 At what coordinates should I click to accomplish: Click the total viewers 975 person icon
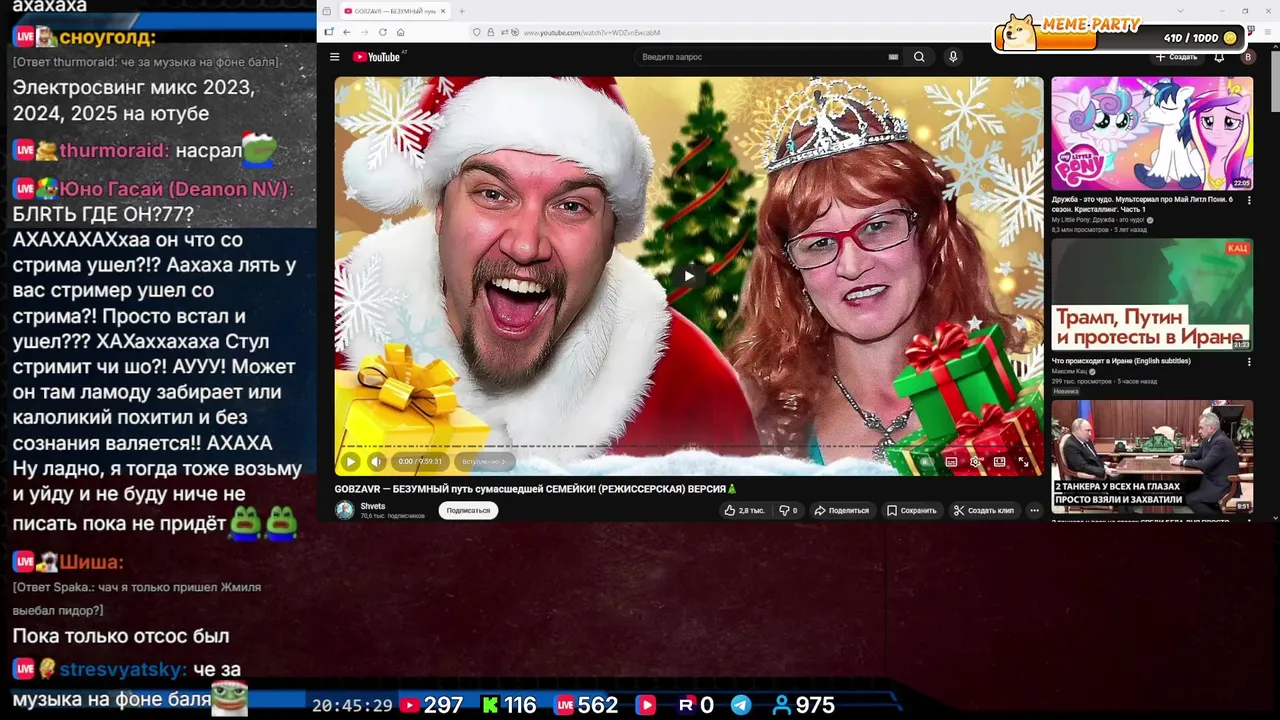[782, 705]
